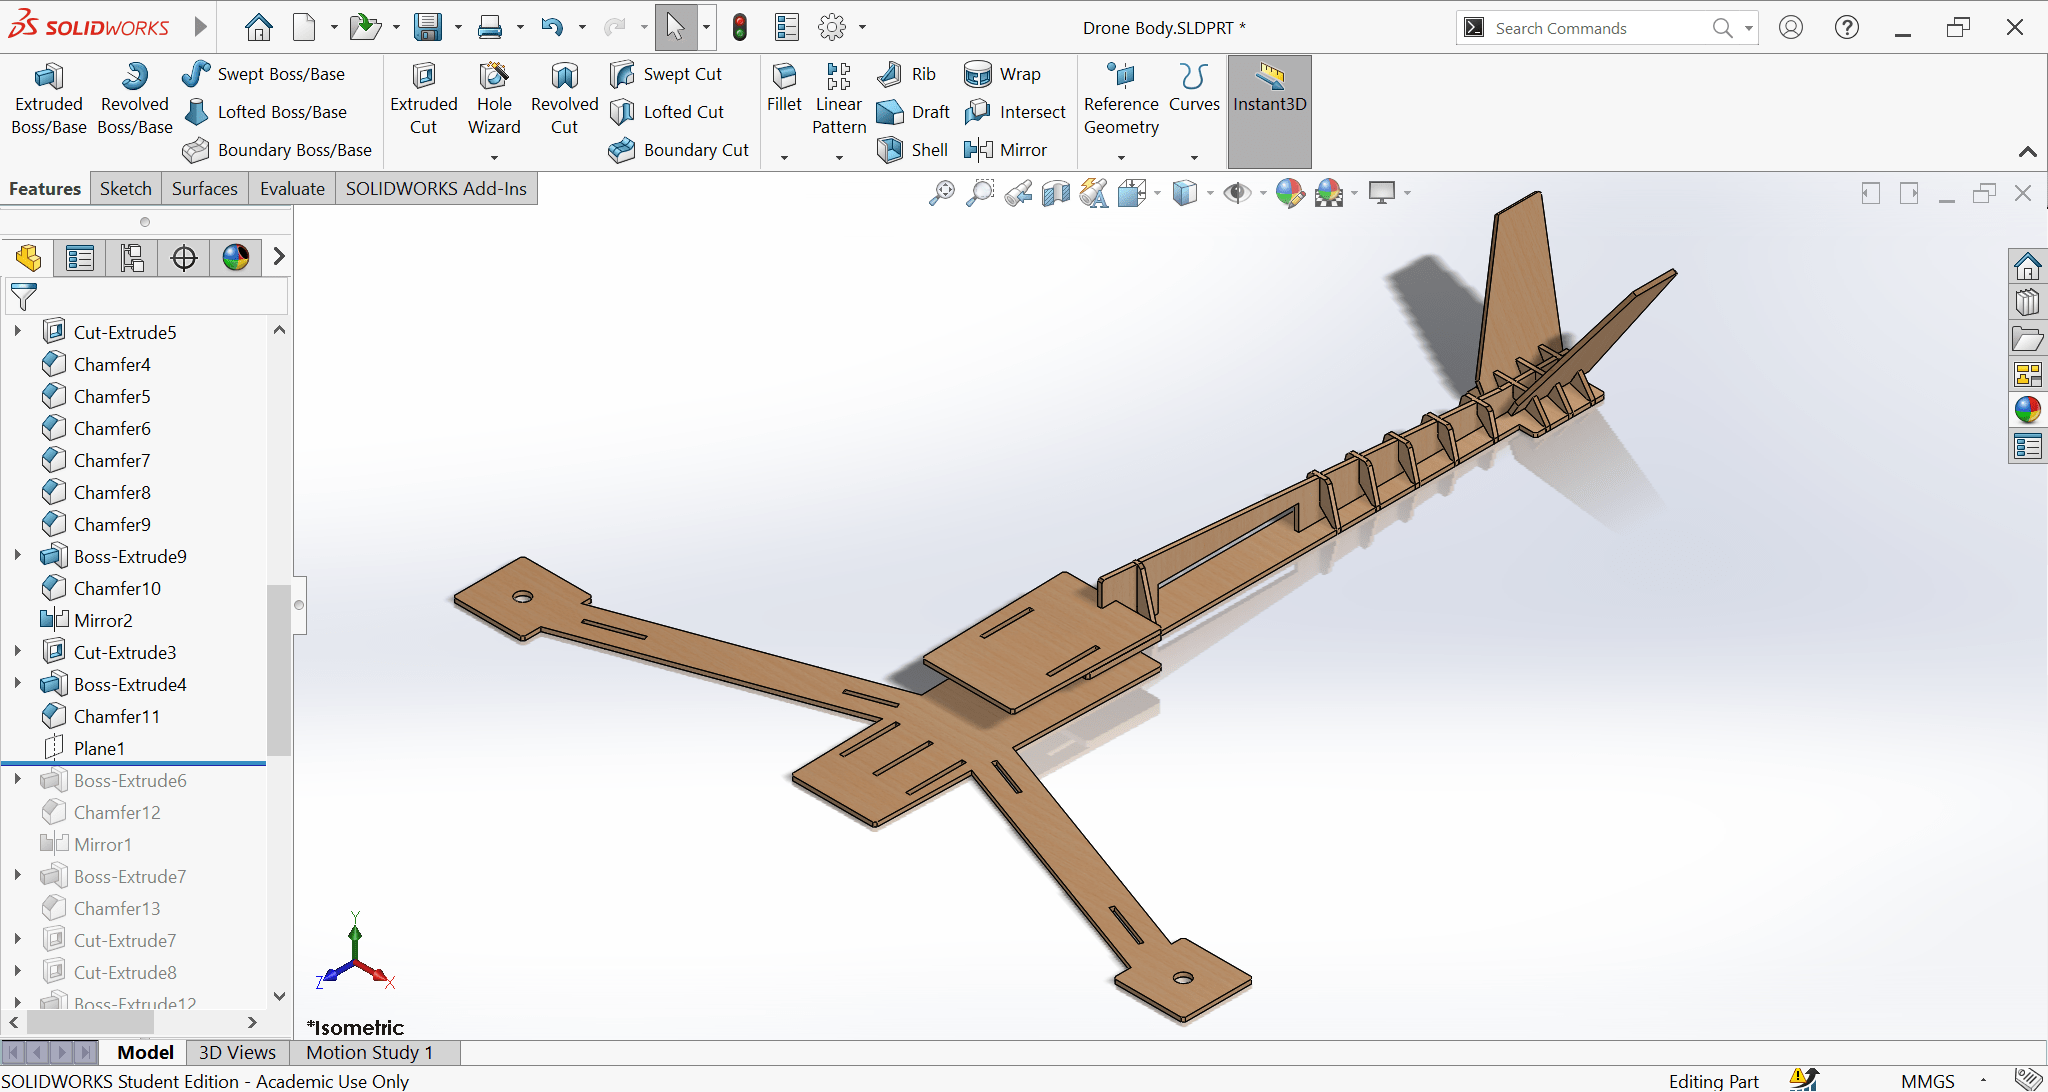Open Design Library in task pane
This screenshot has height=1092, width=2048.
coord(2027,302)
